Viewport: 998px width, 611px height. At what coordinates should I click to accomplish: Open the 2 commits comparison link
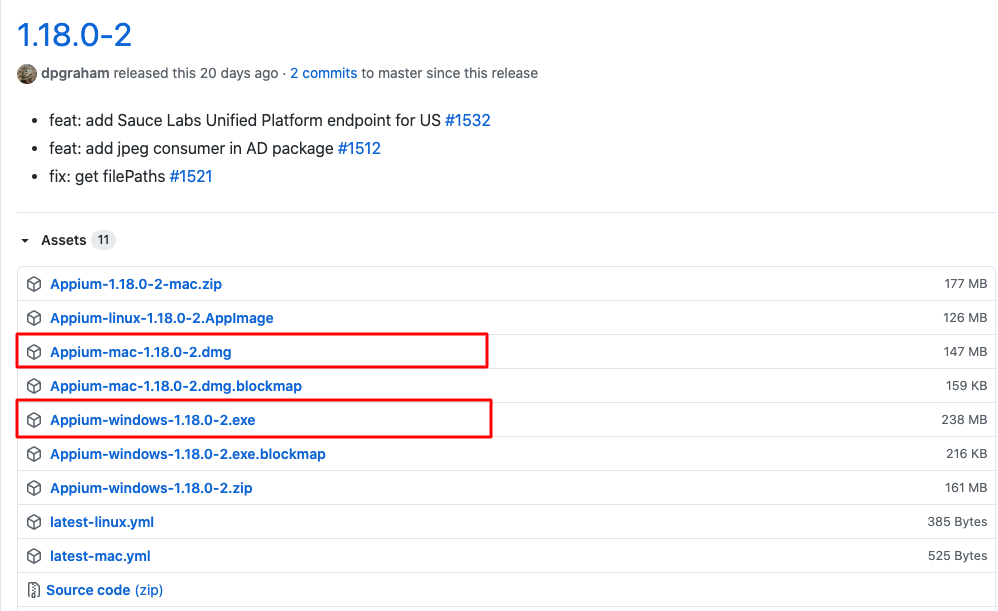pyautogui.click(x=323, y=73)
